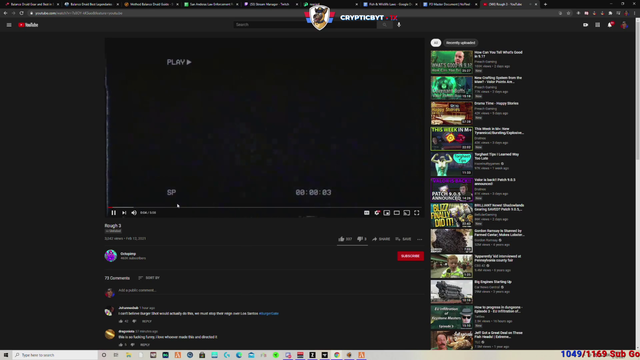Select Recently uploaded filter chip
The height and width of the screenshot is (360, 640).
click(460, 43)
